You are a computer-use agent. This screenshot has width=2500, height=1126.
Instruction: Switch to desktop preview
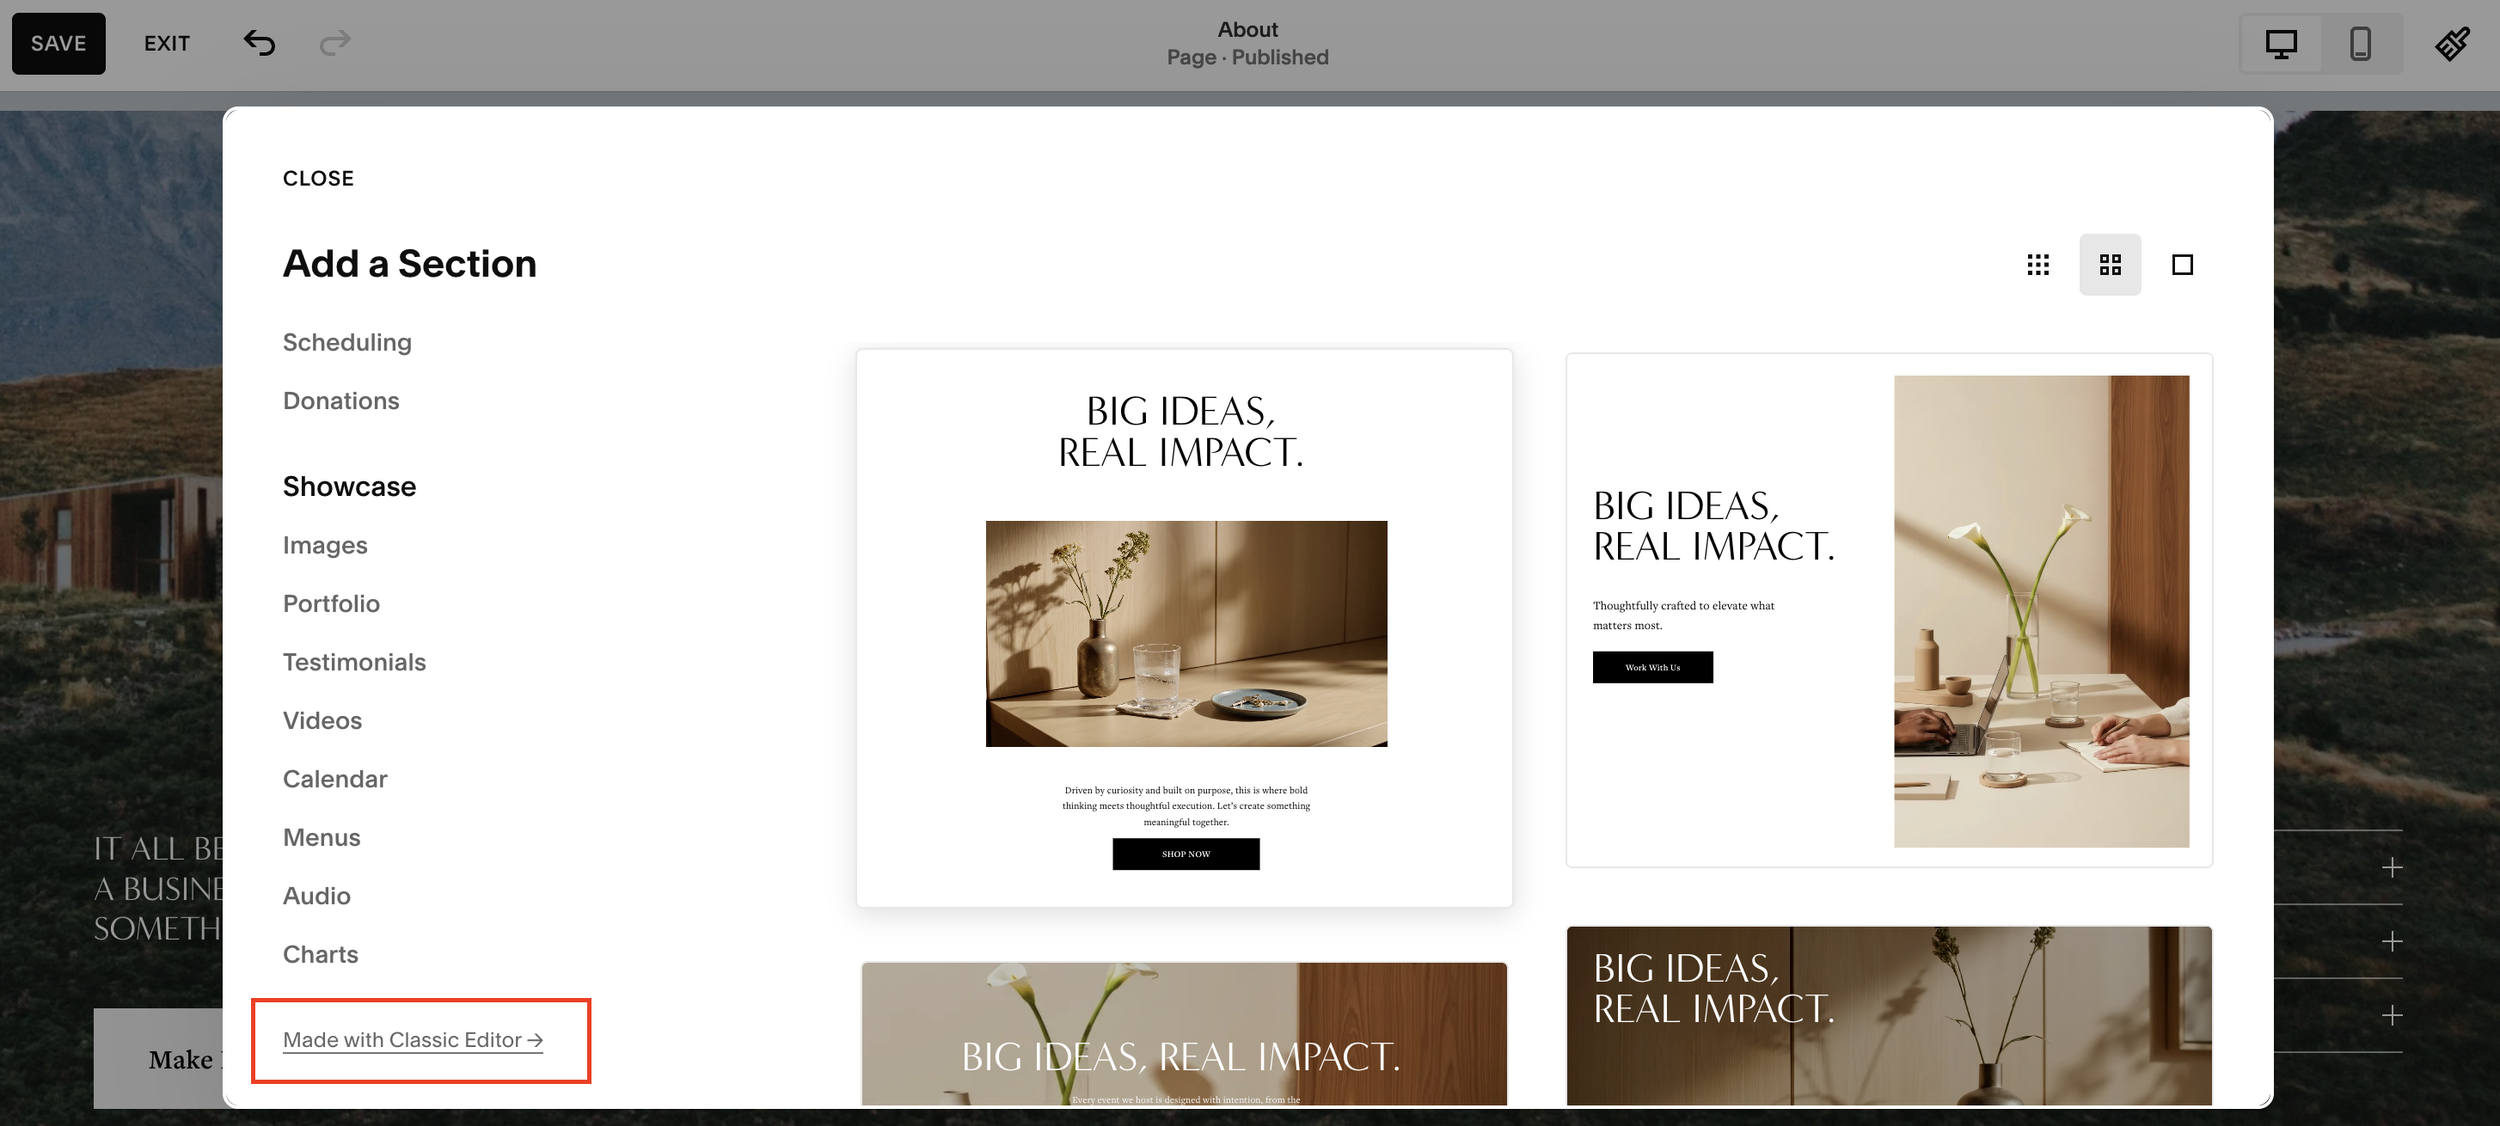(x=2280, y=43)
